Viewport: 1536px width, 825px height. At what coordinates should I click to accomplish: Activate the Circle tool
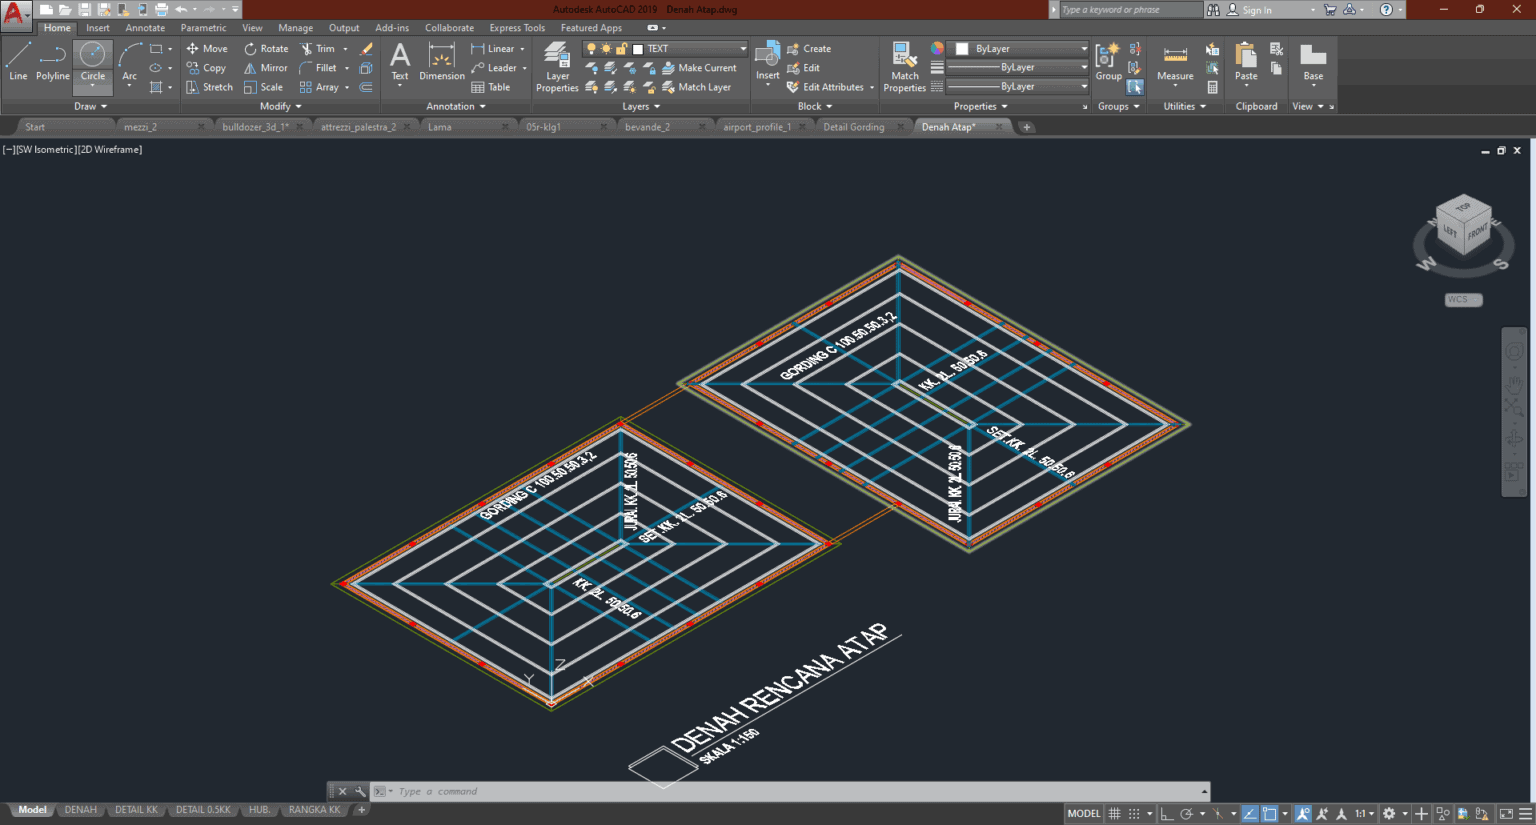click(x=92, y=66)
